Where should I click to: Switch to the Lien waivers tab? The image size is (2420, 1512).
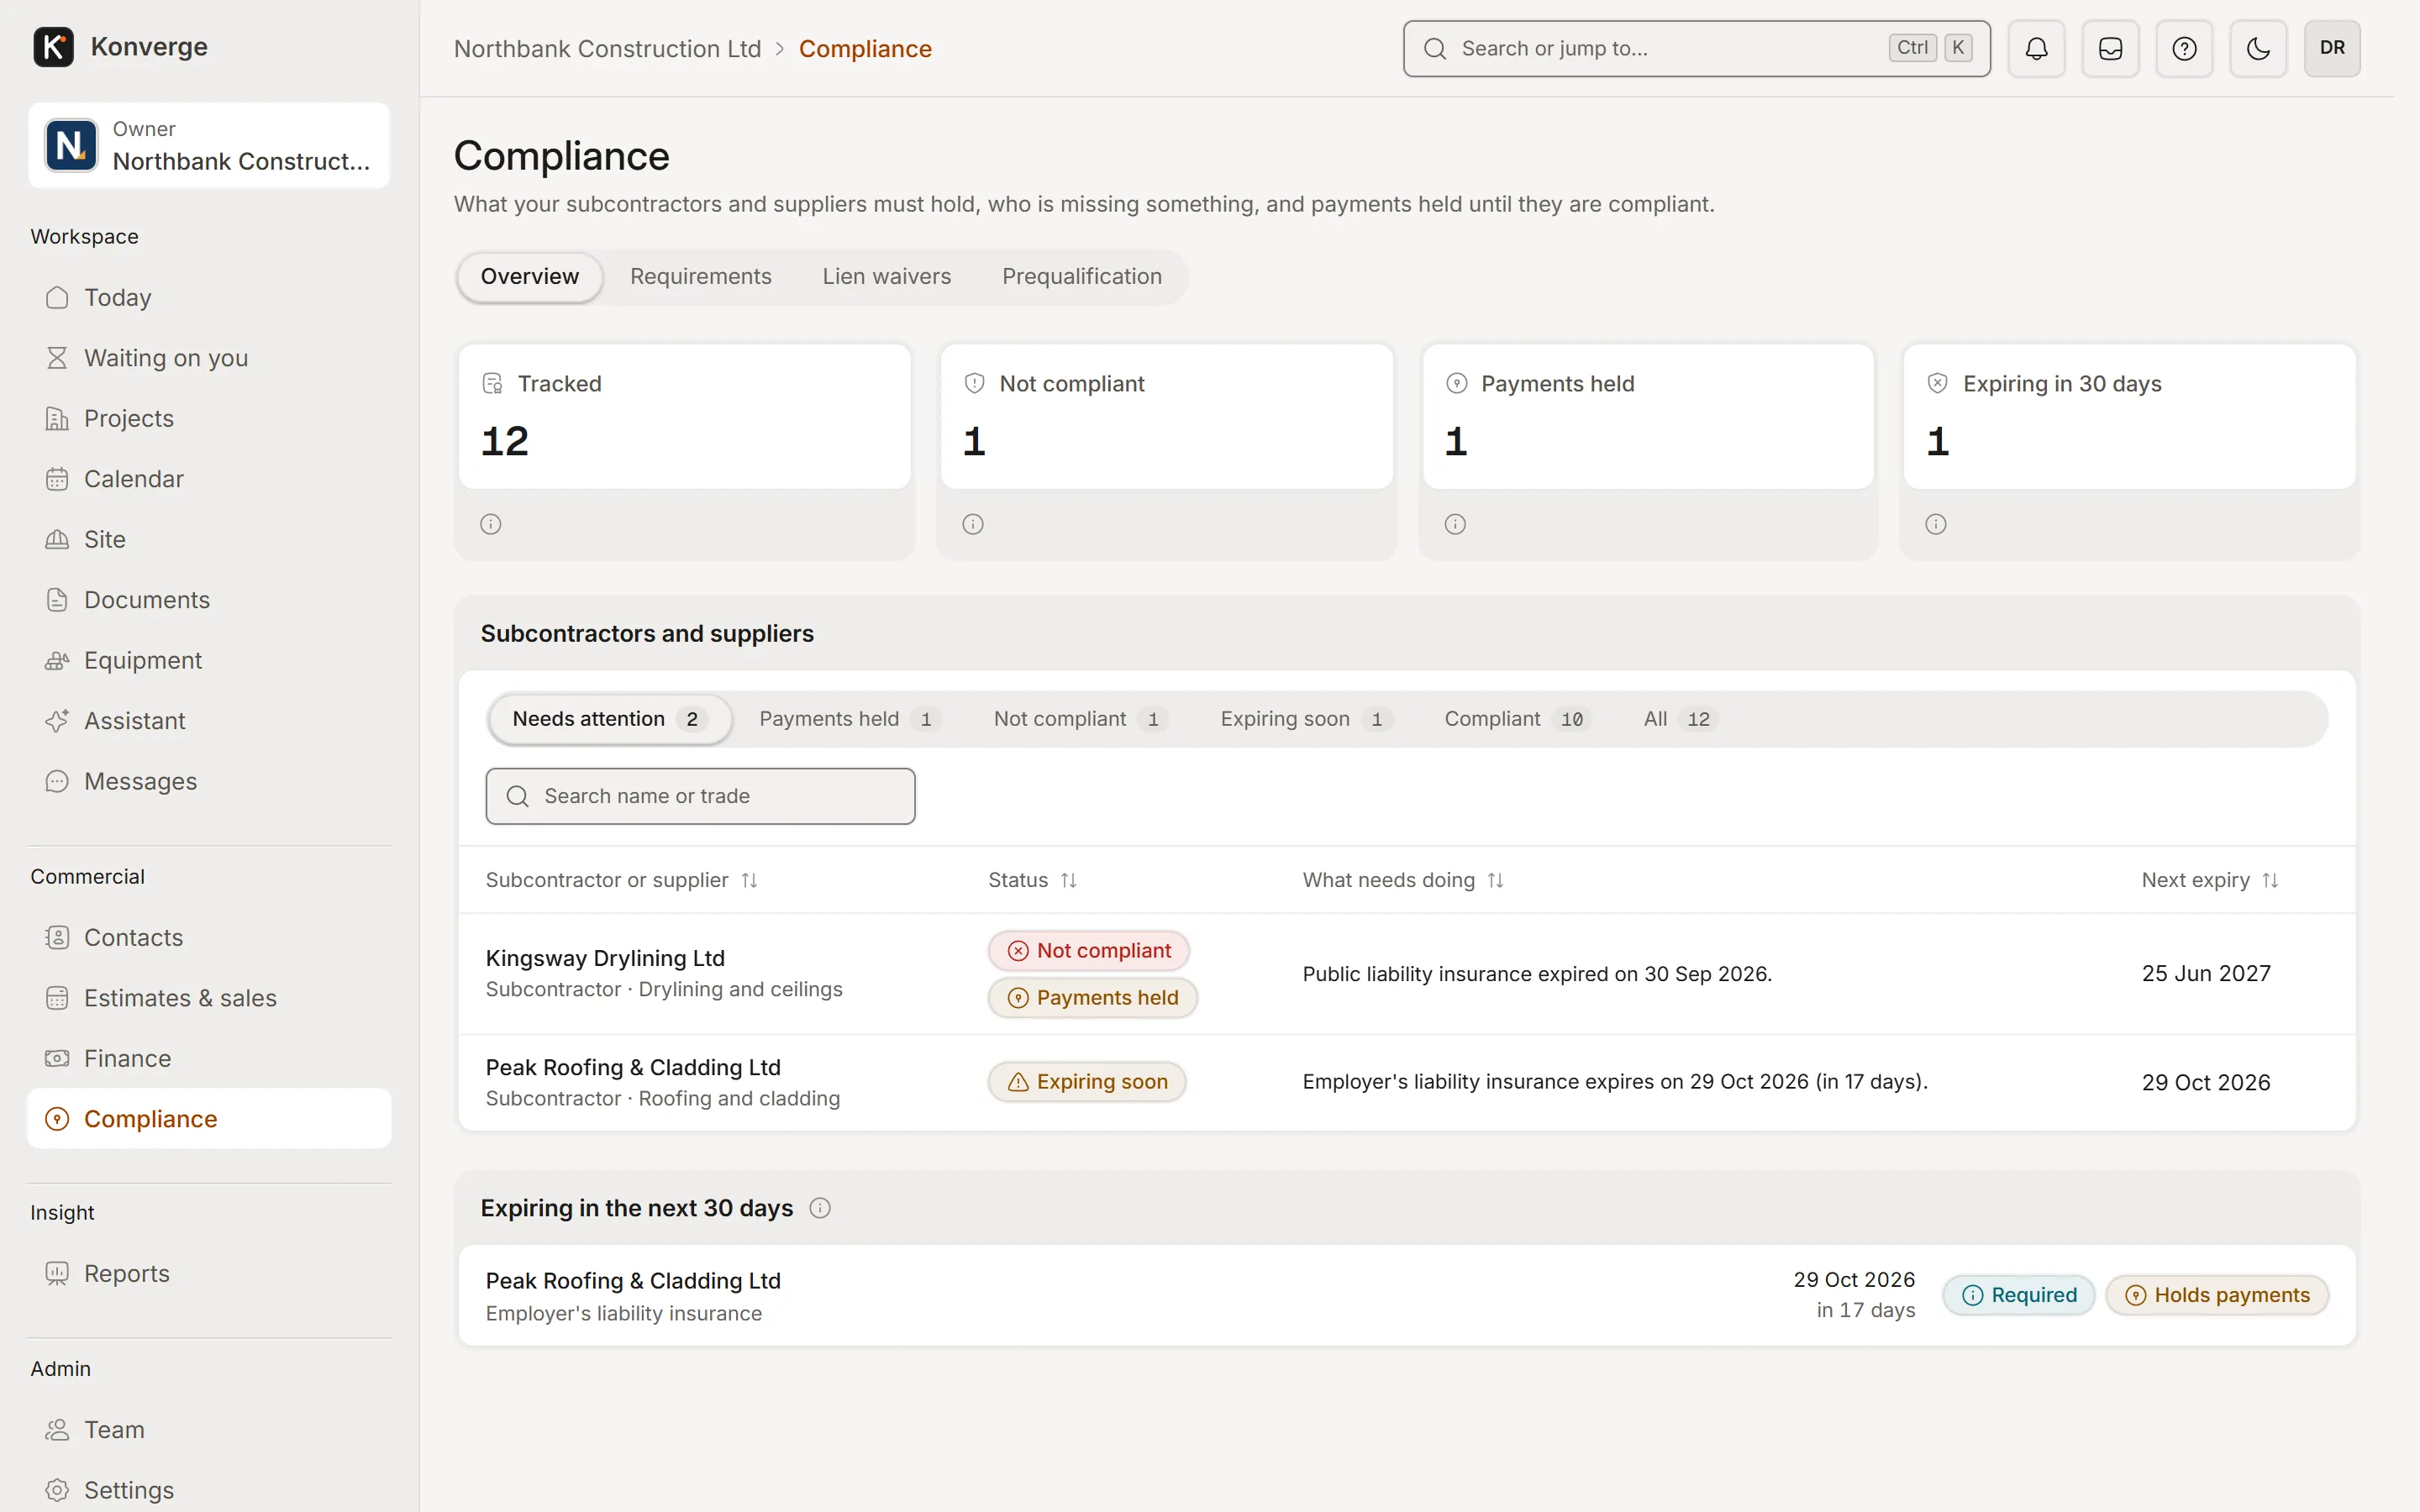886,276
